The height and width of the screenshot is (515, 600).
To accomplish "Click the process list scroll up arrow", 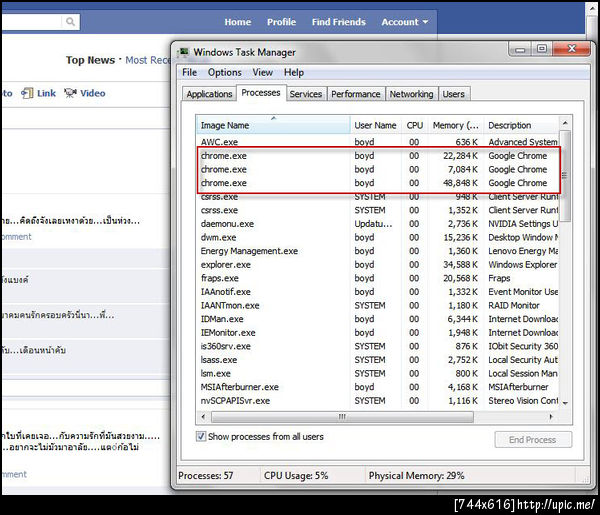I will tap(565, 123).
